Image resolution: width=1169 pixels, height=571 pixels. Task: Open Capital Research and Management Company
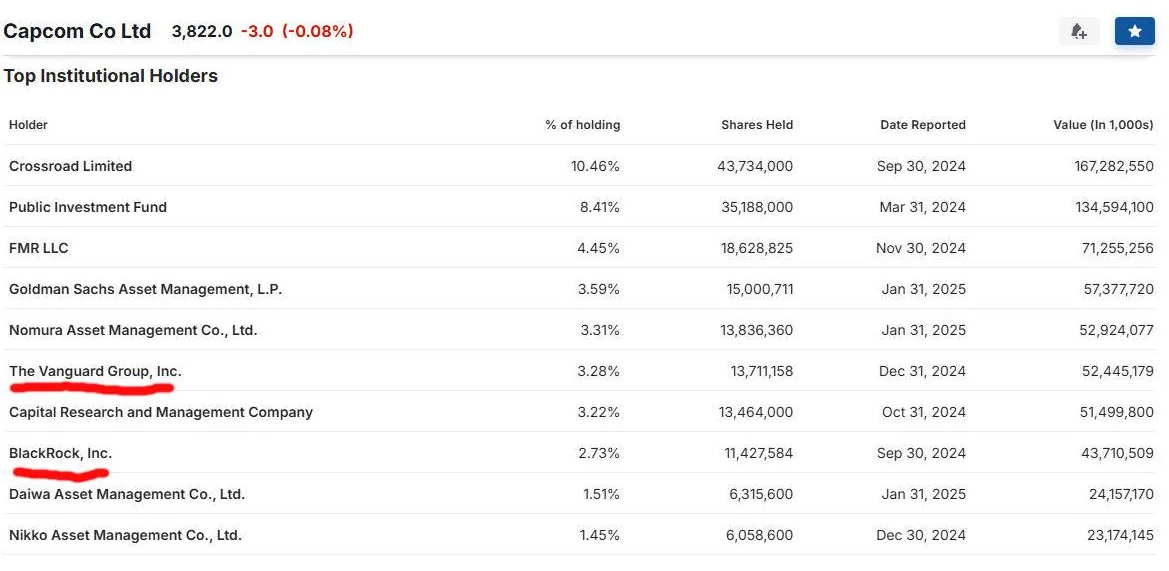(161, 412)
